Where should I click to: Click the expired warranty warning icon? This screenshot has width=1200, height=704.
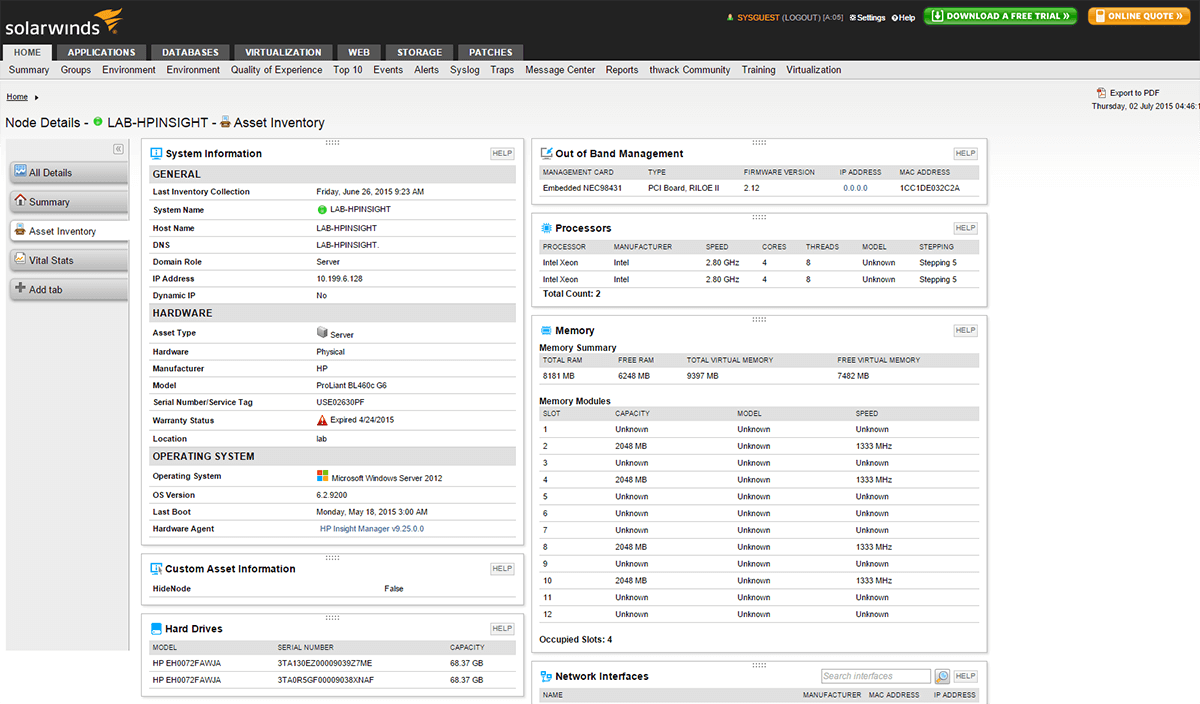322,421
